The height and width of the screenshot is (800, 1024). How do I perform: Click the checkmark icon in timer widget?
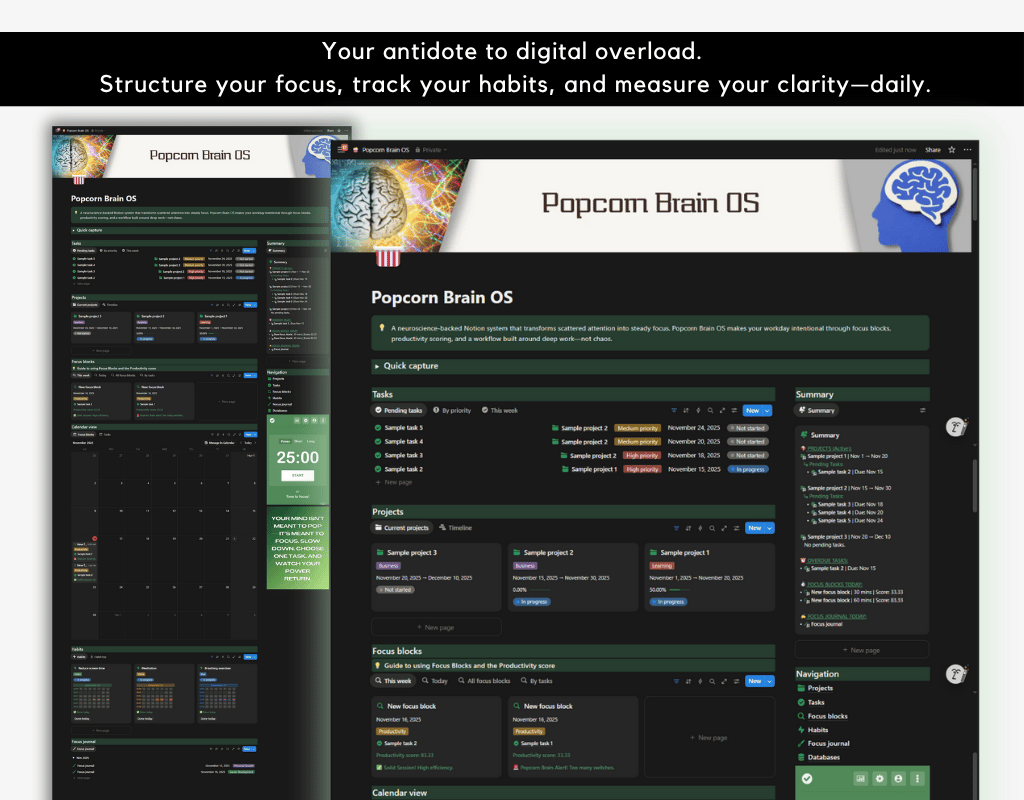click(x=807, y=778)
